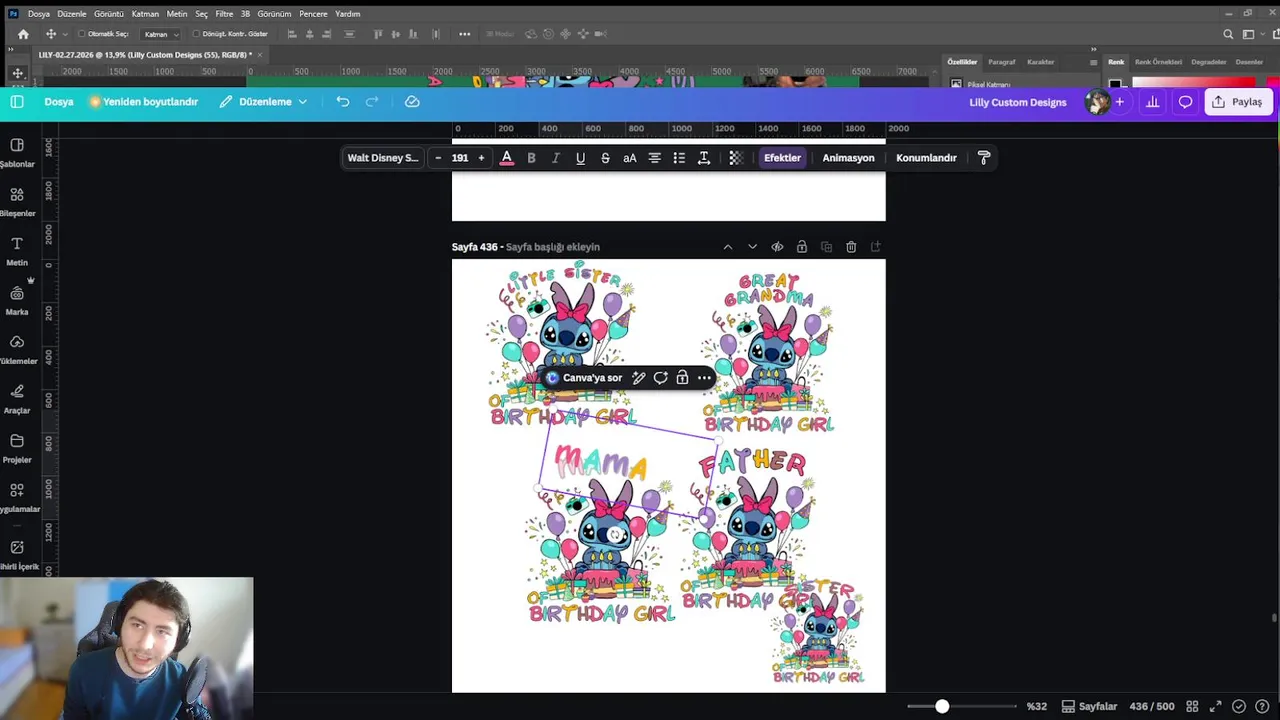This screenshot has height=720, width=1280.
Task: Open comments speech bubble icon
Action: pos(1185,102)
